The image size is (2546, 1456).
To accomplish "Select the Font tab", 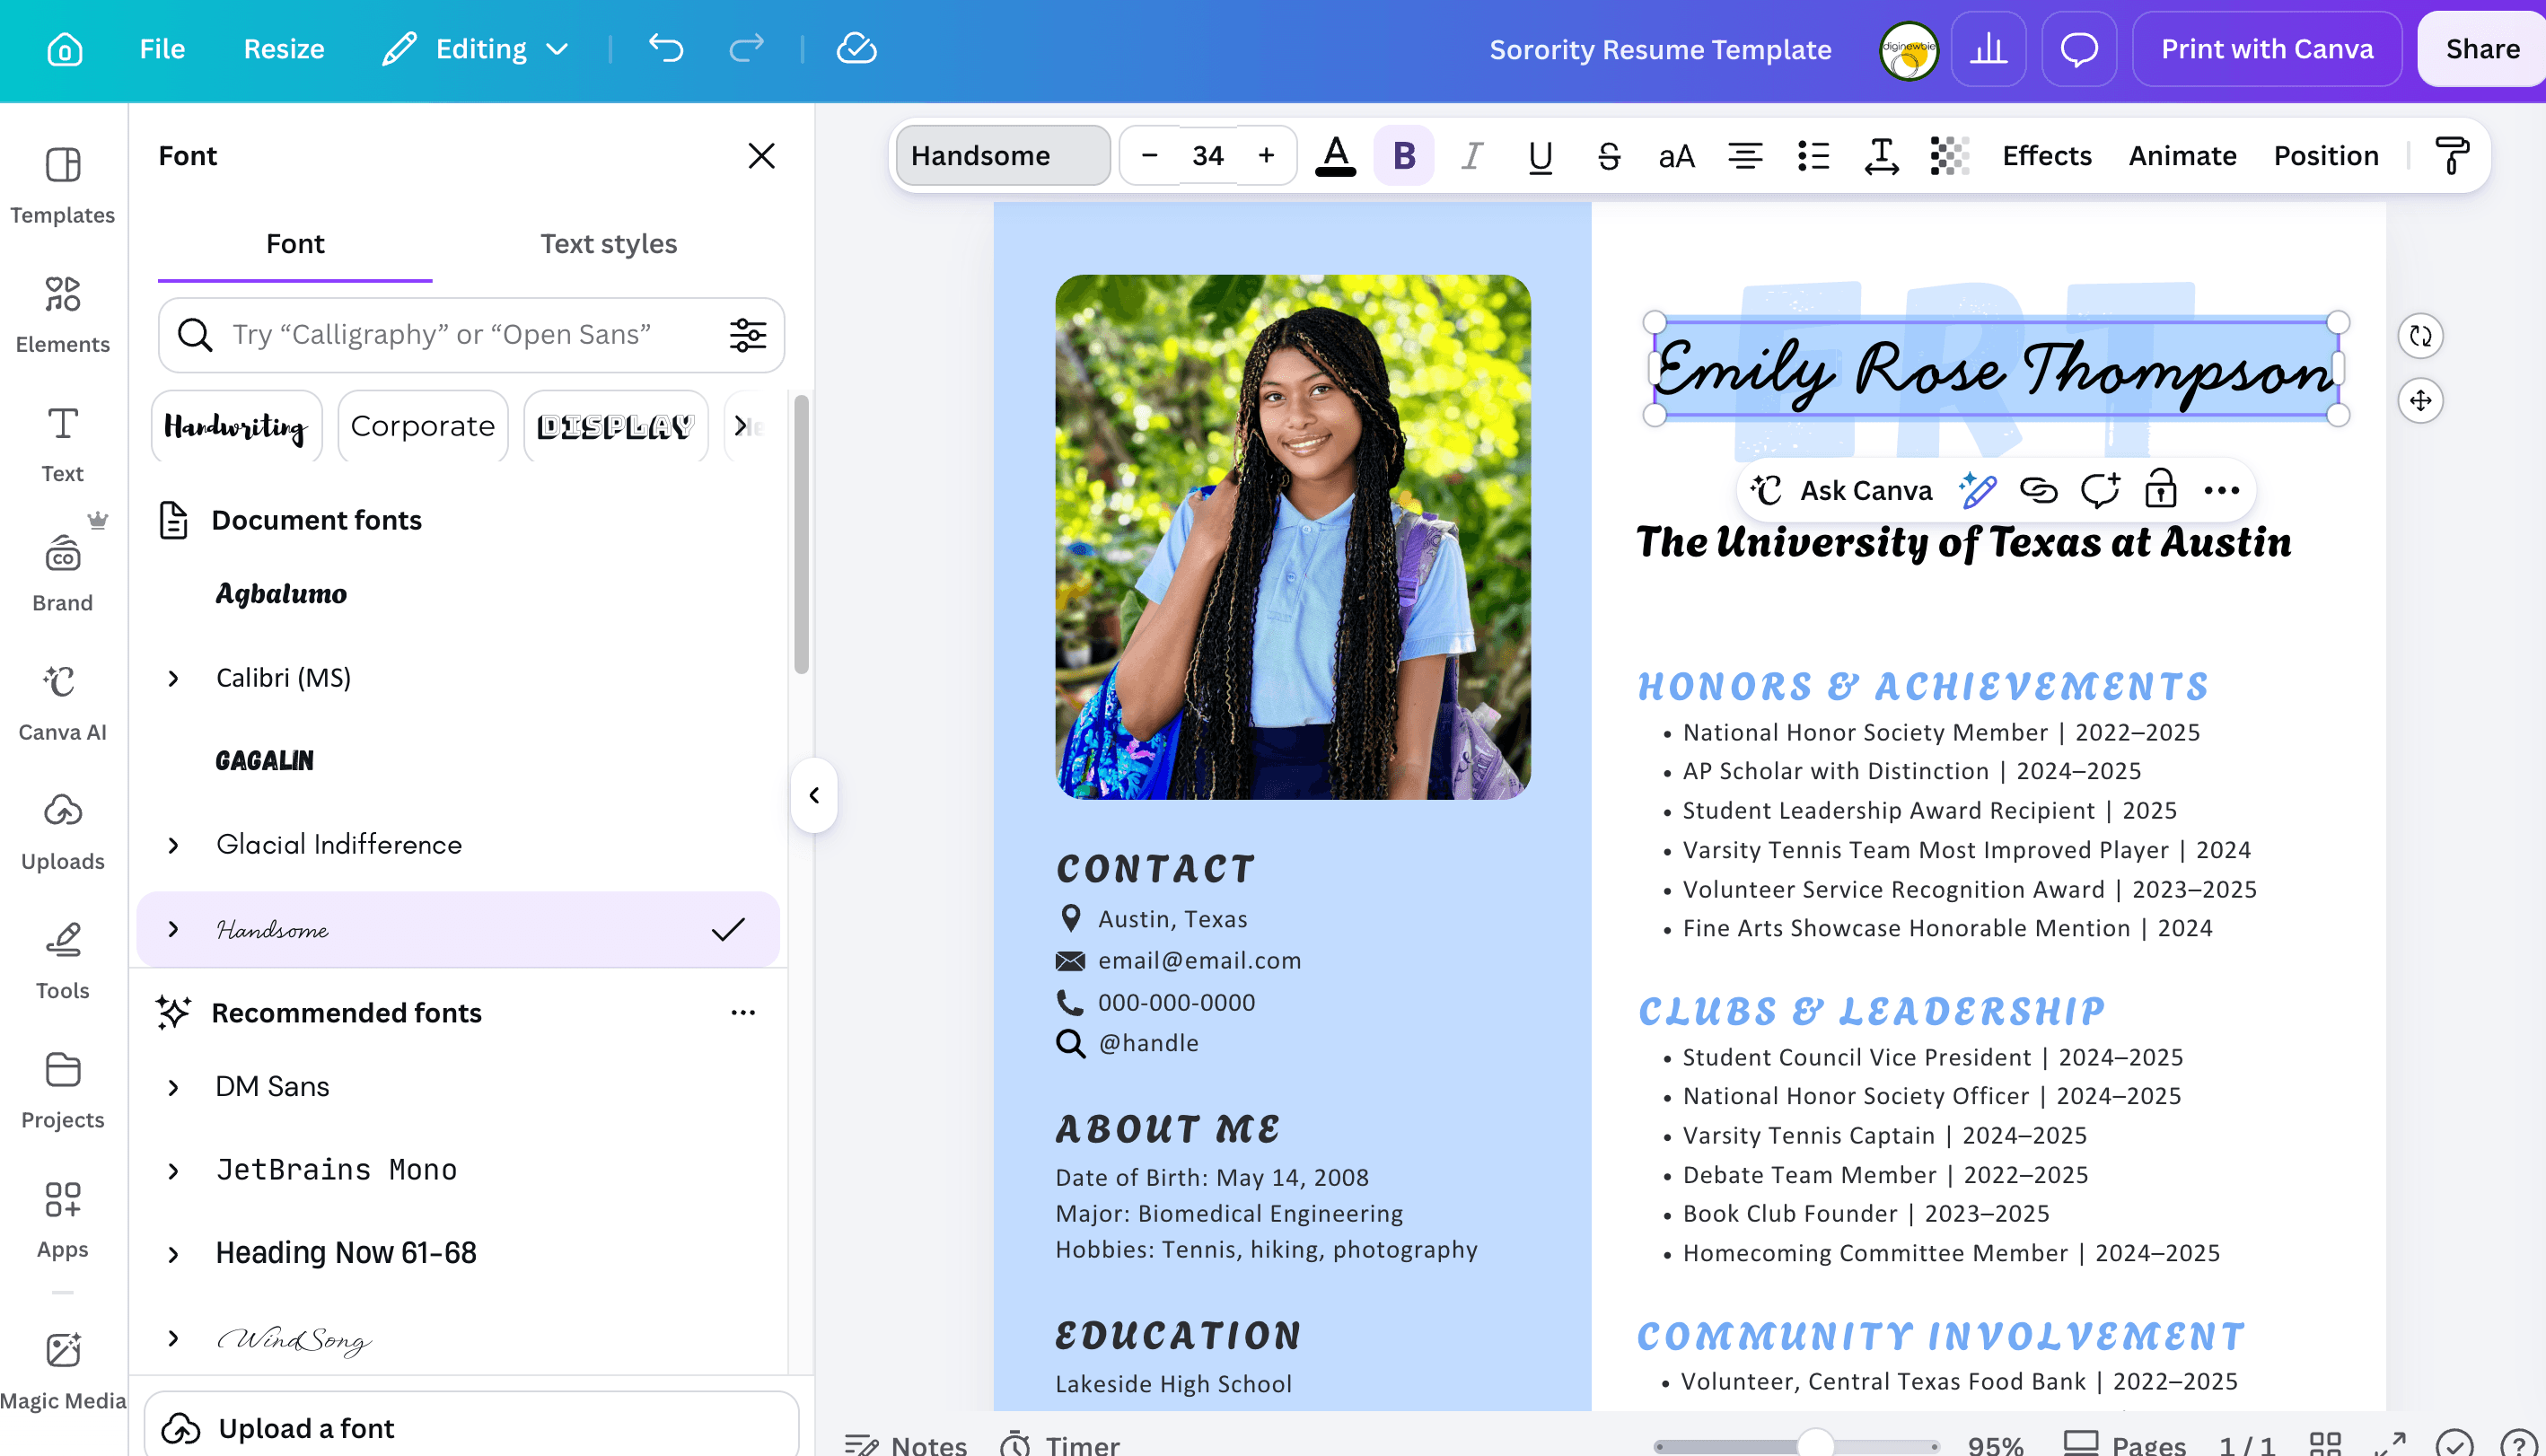I will click(295, 244).
